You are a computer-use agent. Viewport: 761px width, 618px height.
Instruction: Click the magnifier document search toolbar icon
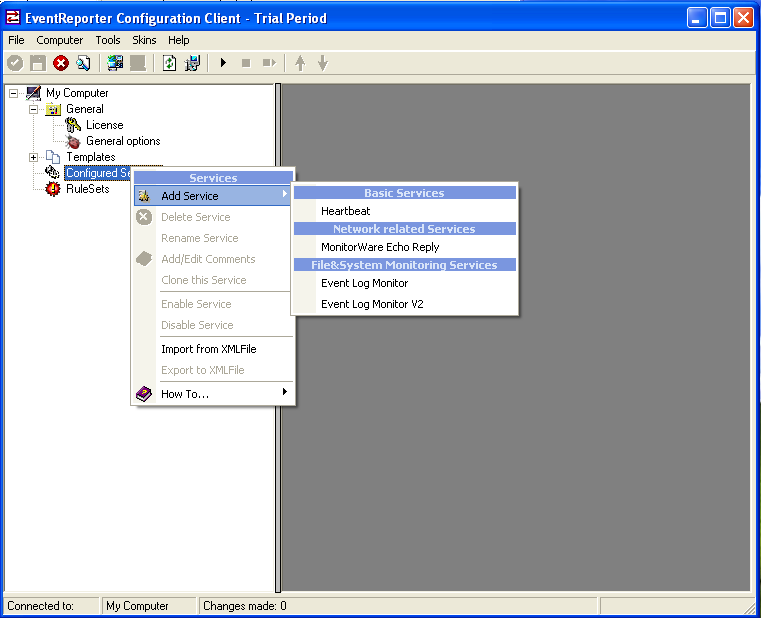click(83, 63)
